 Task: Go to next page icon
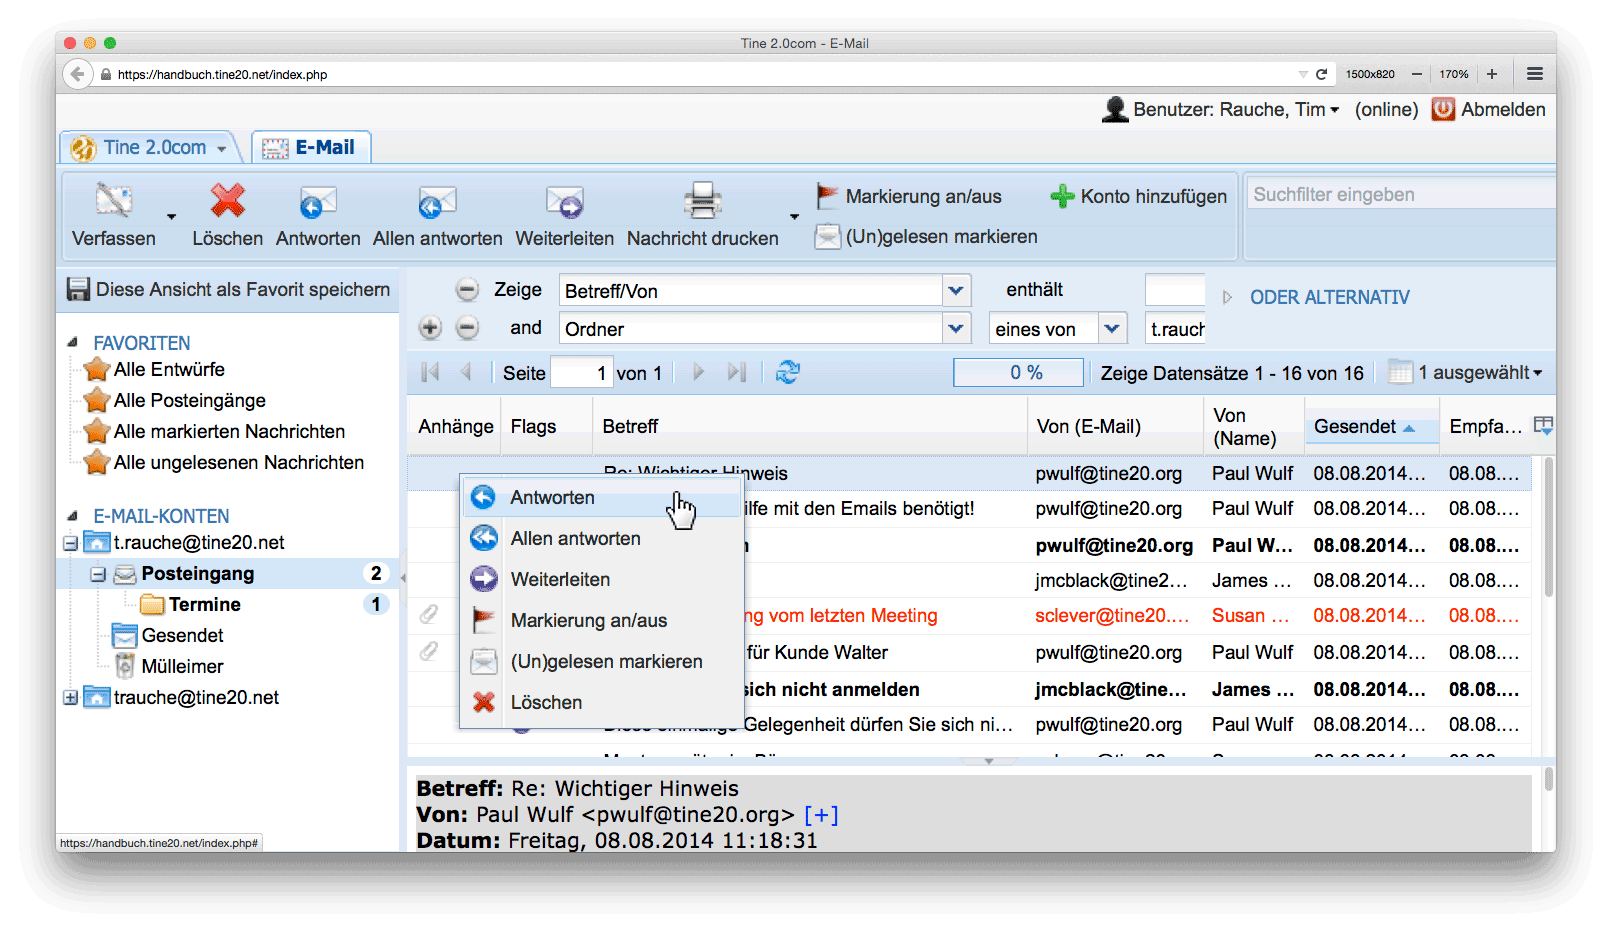coord(699,372)
